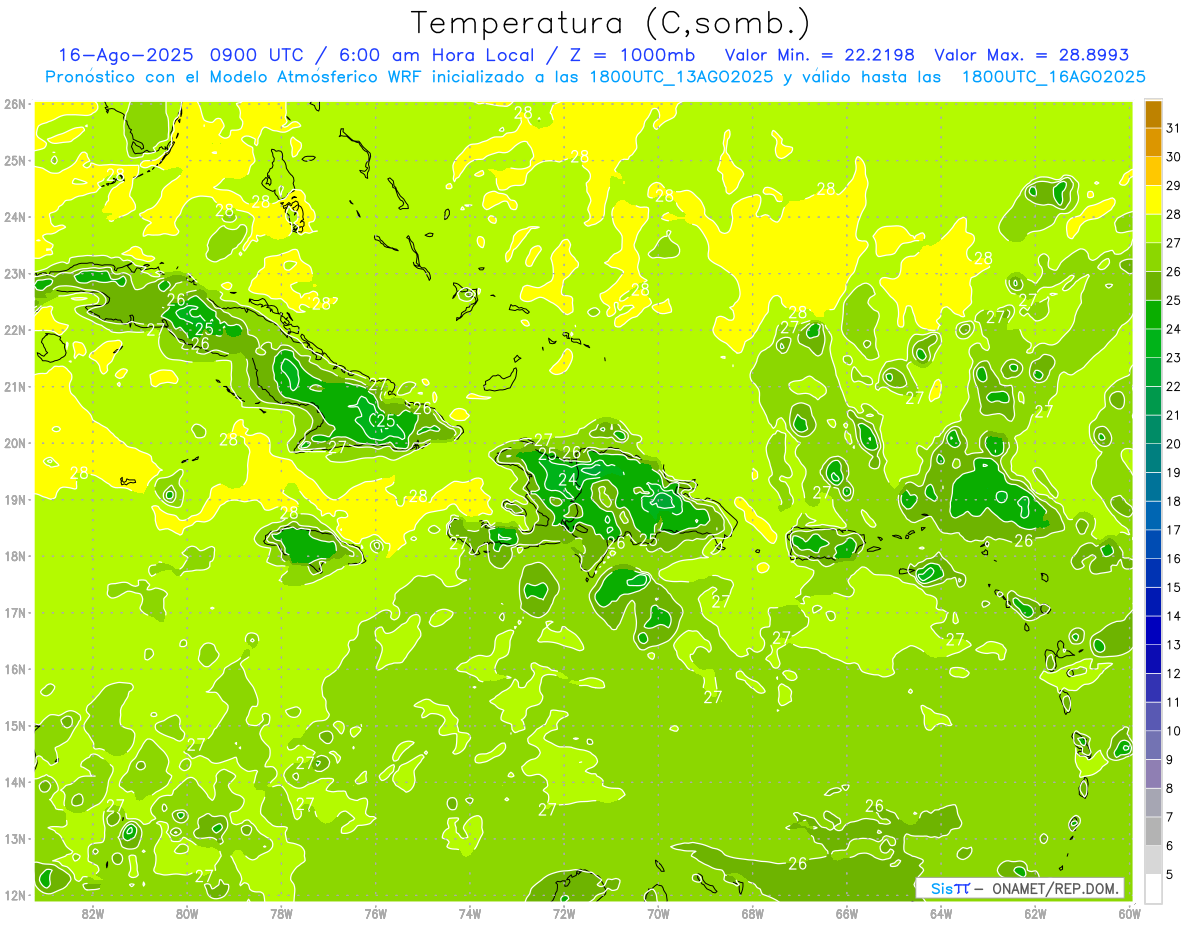Click the '17' colorbar scale label
Screen dimensions: 1200x927
pos(1174,530)
